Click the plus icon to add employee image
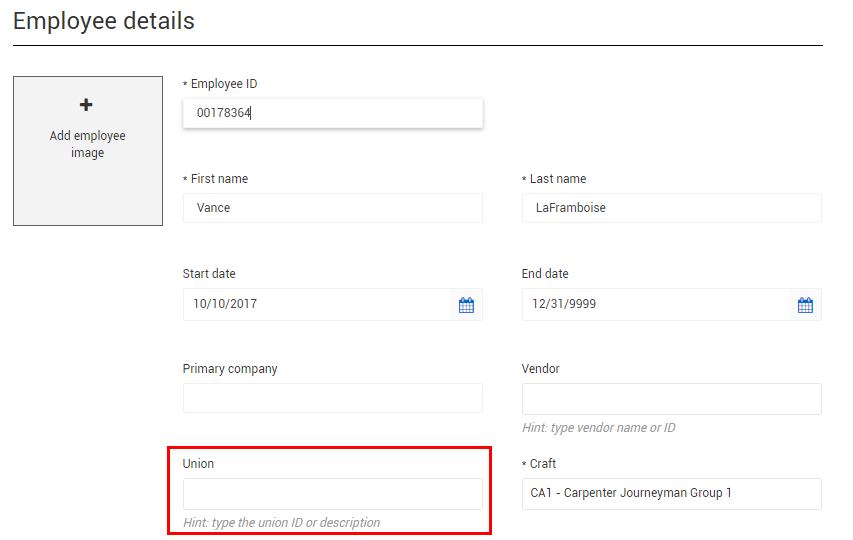Viewport: 853px width, 540px height. (86, 104)
